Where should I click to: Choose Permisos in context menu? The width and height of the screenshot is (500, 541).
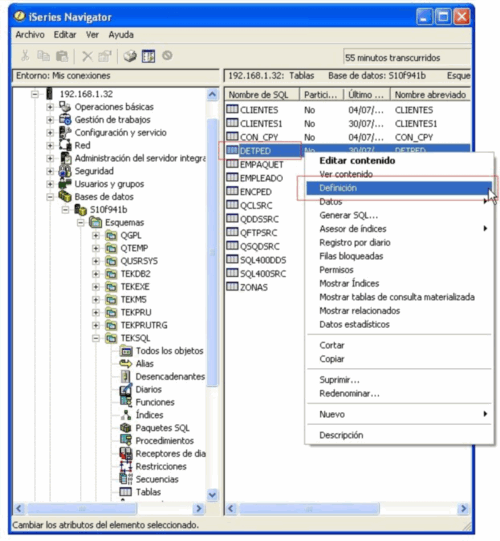[399, 270]
